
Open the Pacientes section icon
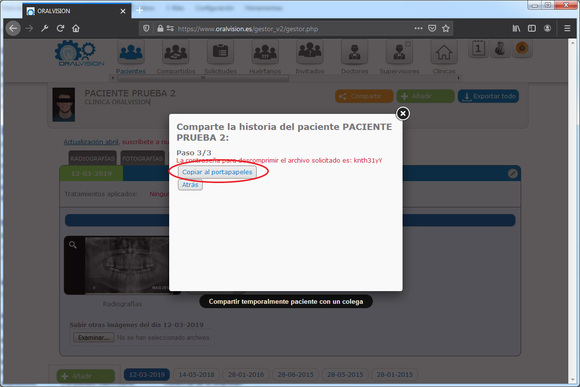(131, 53)
